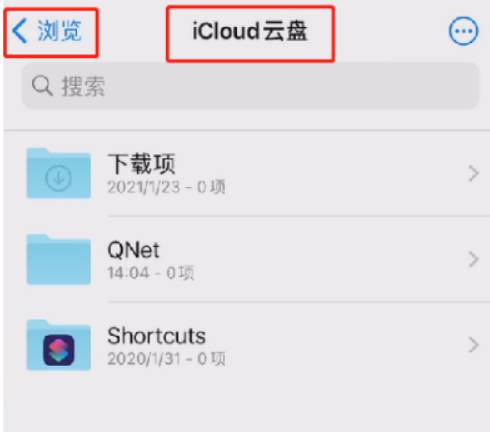
Task: Go back via the 浏览 label
Action: 59,31
